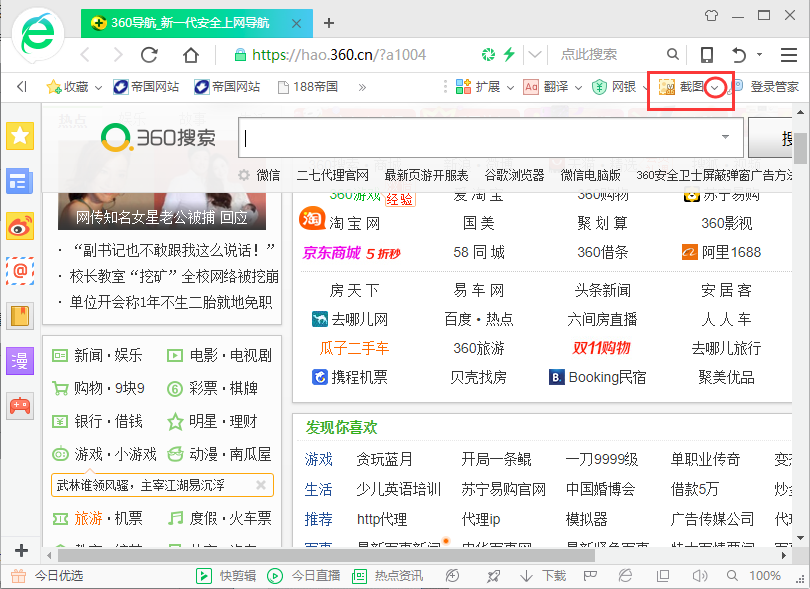The width and height of the screenshot is (810, 589).
Task: Toggle the speaker mute icon in status bar
Action: (698, 575)
